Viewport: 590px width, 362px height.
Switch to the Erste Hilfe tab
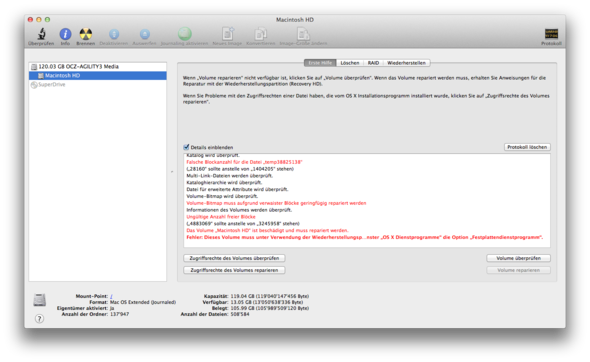point(320,63)
